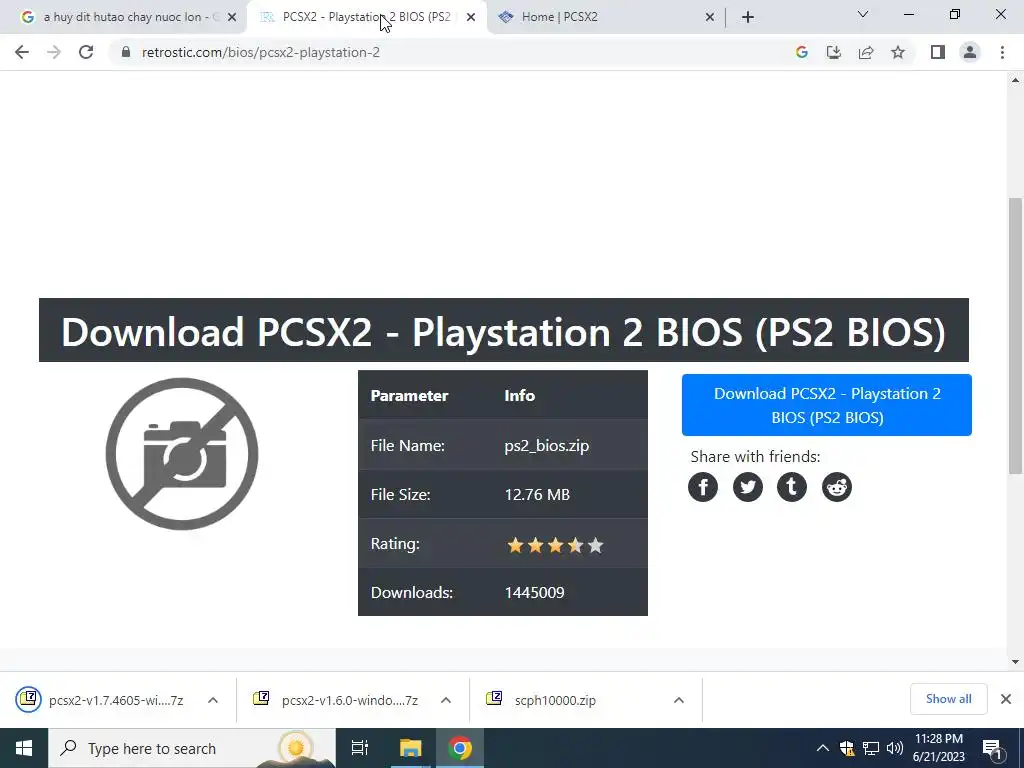Click the page vertical scrollbar thumb
Viewport: 1024px width, 768px height.
tap(1016, 336)
